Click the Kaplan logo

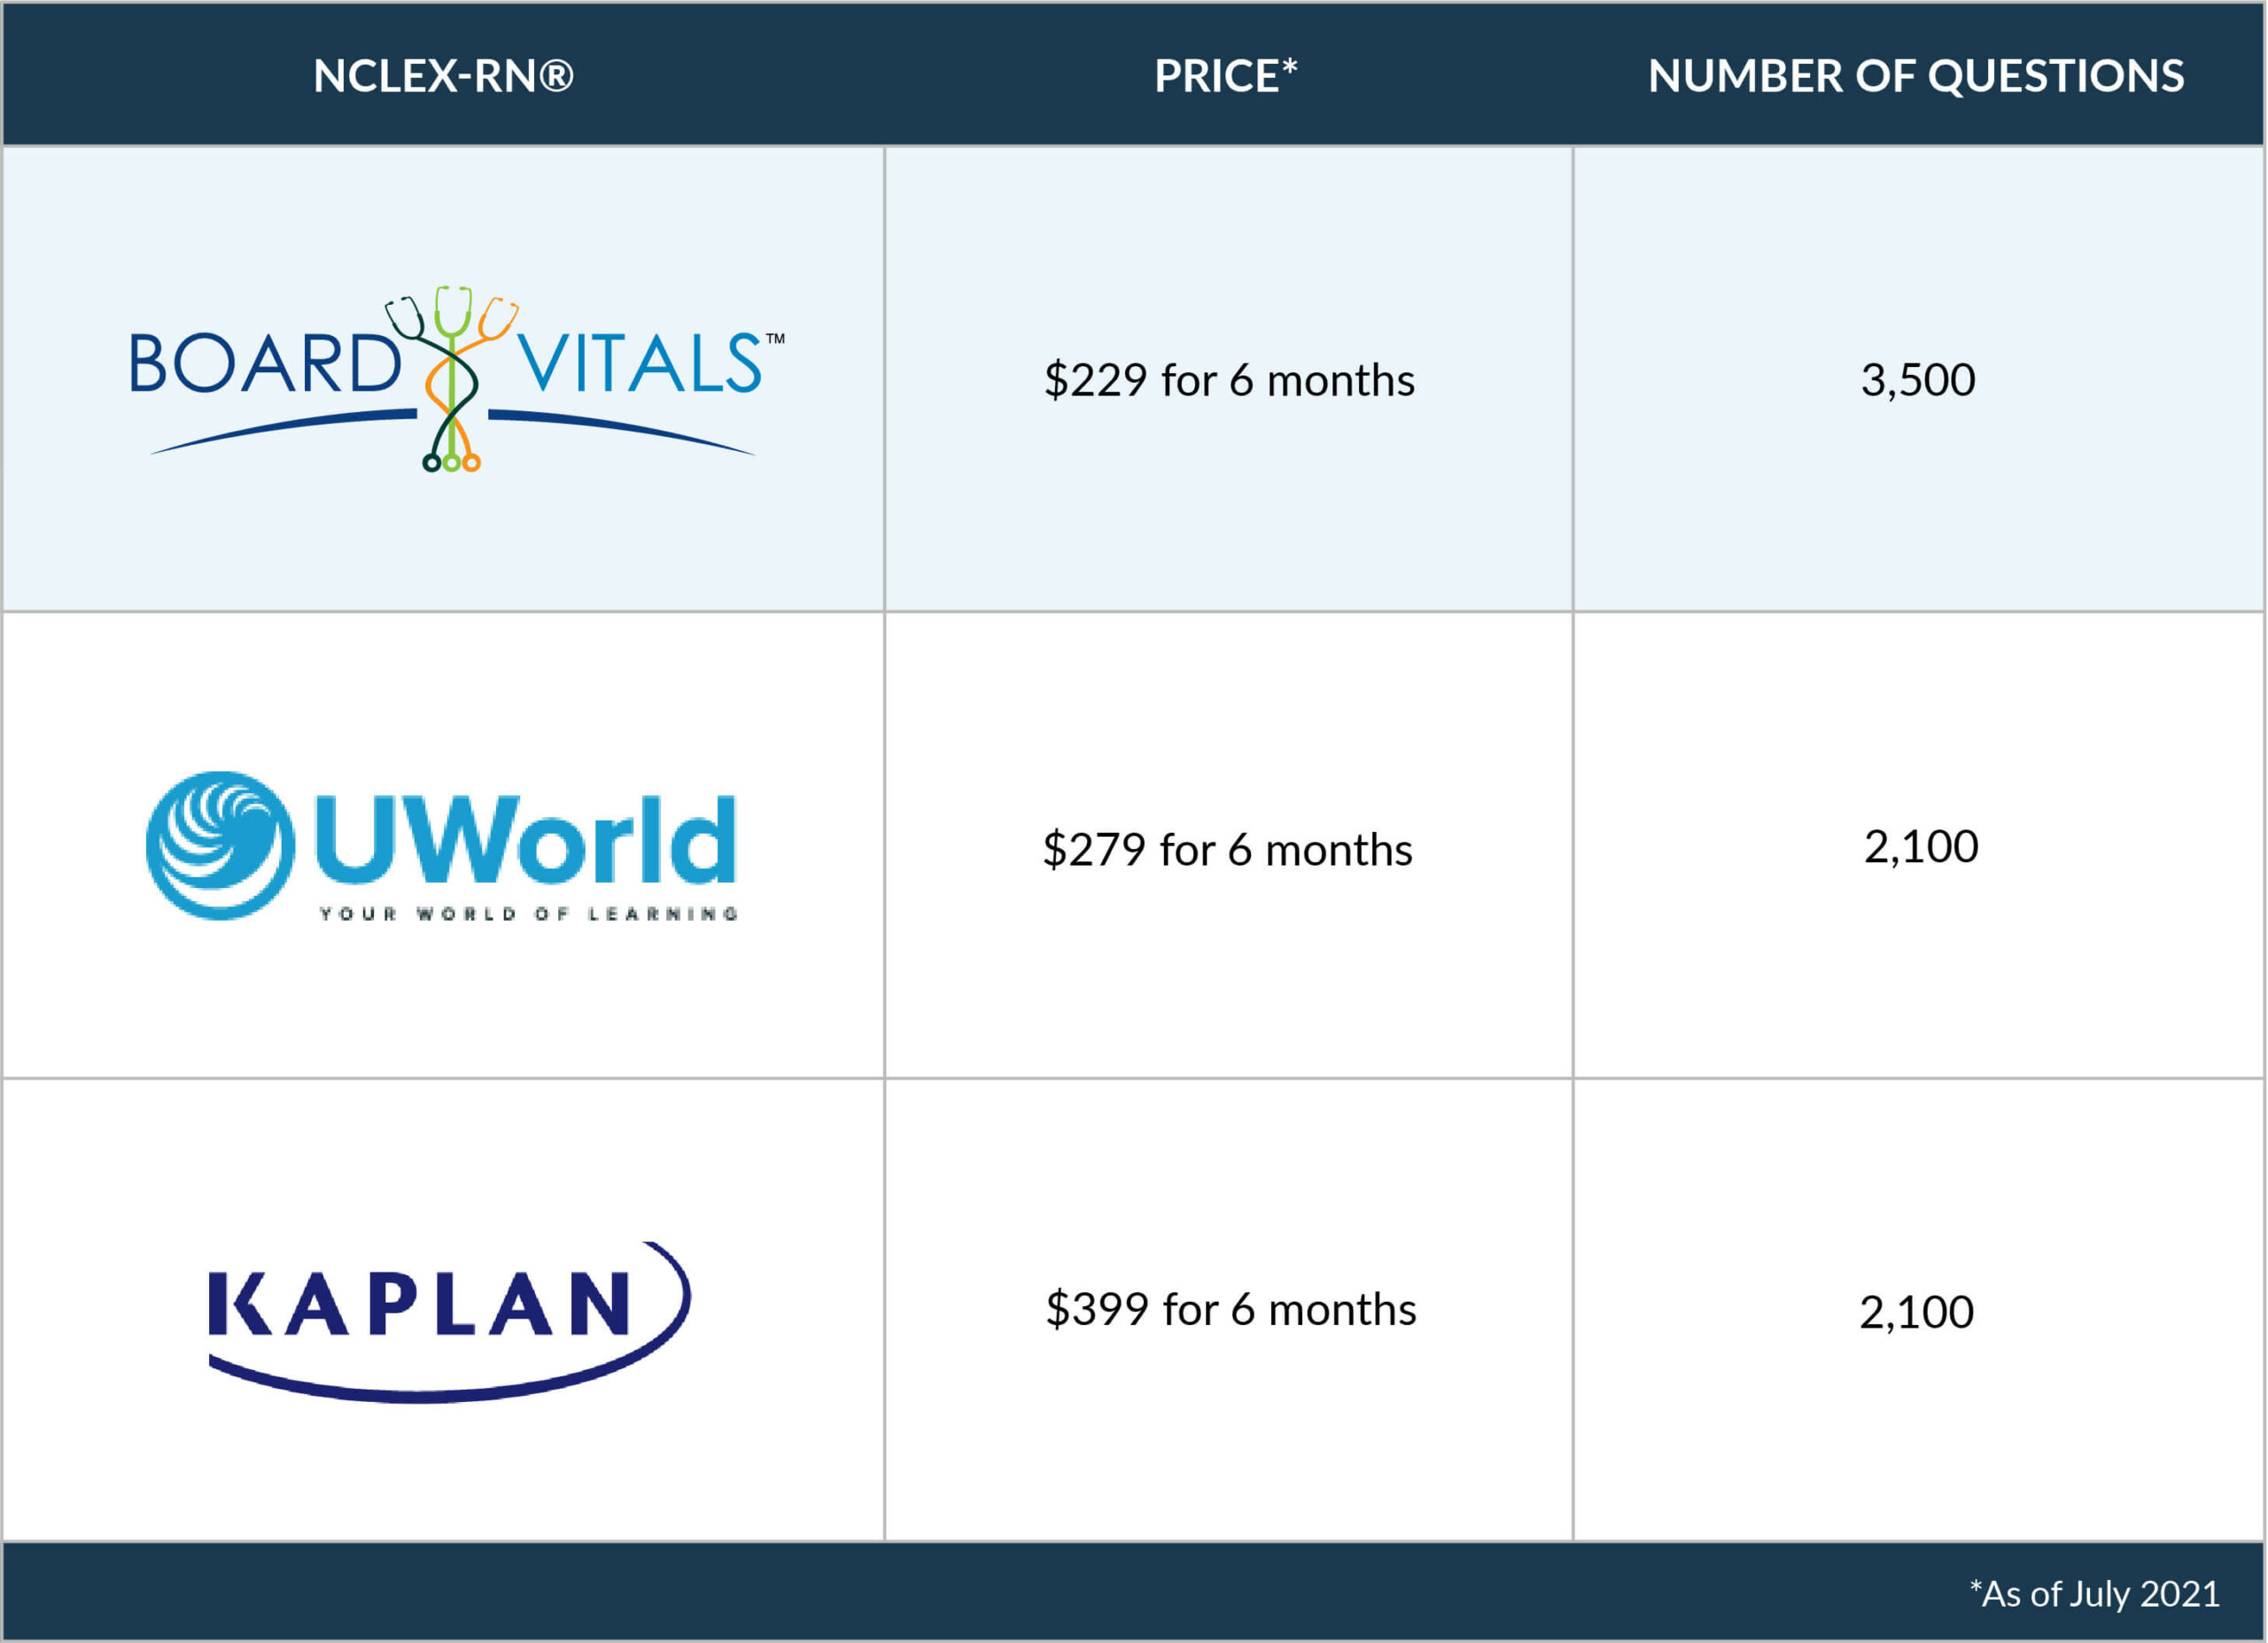pos(449,1322)
